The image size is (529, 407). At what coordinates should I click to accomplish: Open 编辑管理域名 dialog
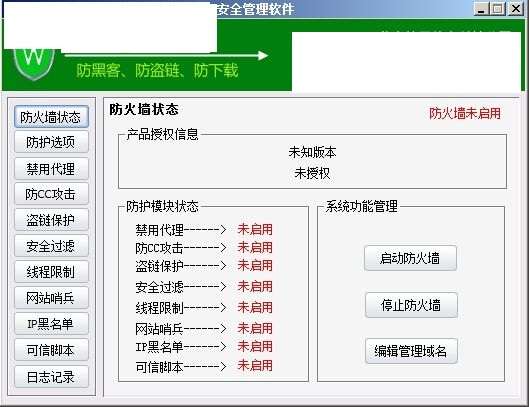coord(411,351)
